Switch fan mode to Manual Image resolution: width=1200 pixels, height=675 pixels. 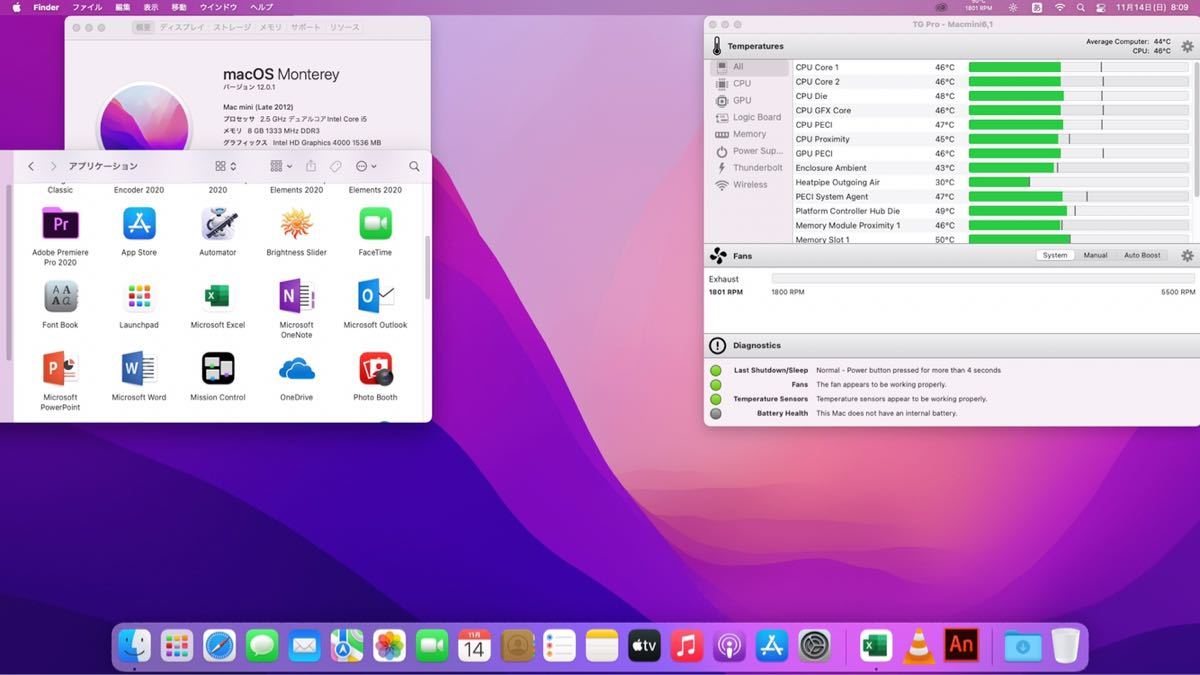(1095, 255)
